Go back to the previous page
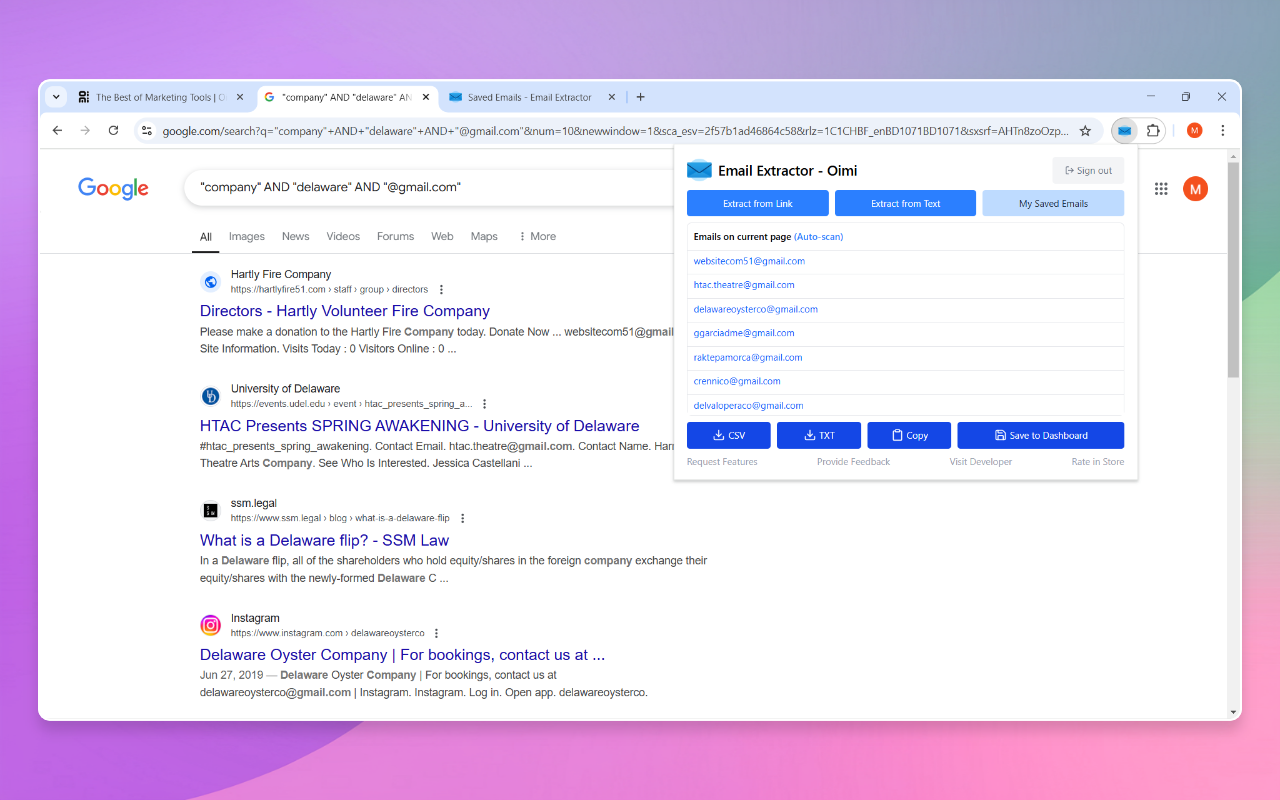Screen dimensions: 1280x800 point(57,131)
